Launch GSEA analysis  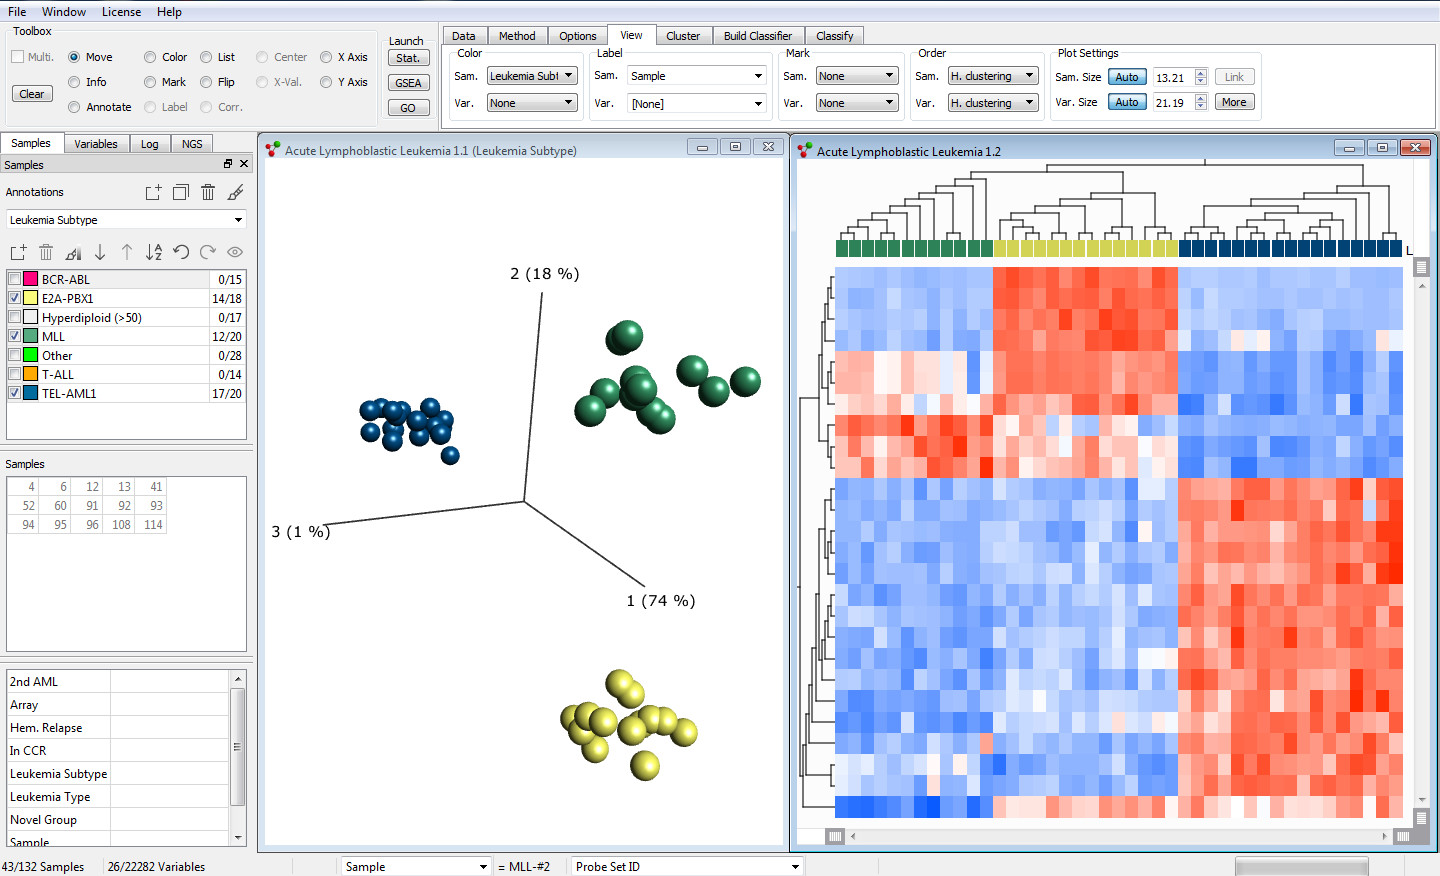click(408, 82)
